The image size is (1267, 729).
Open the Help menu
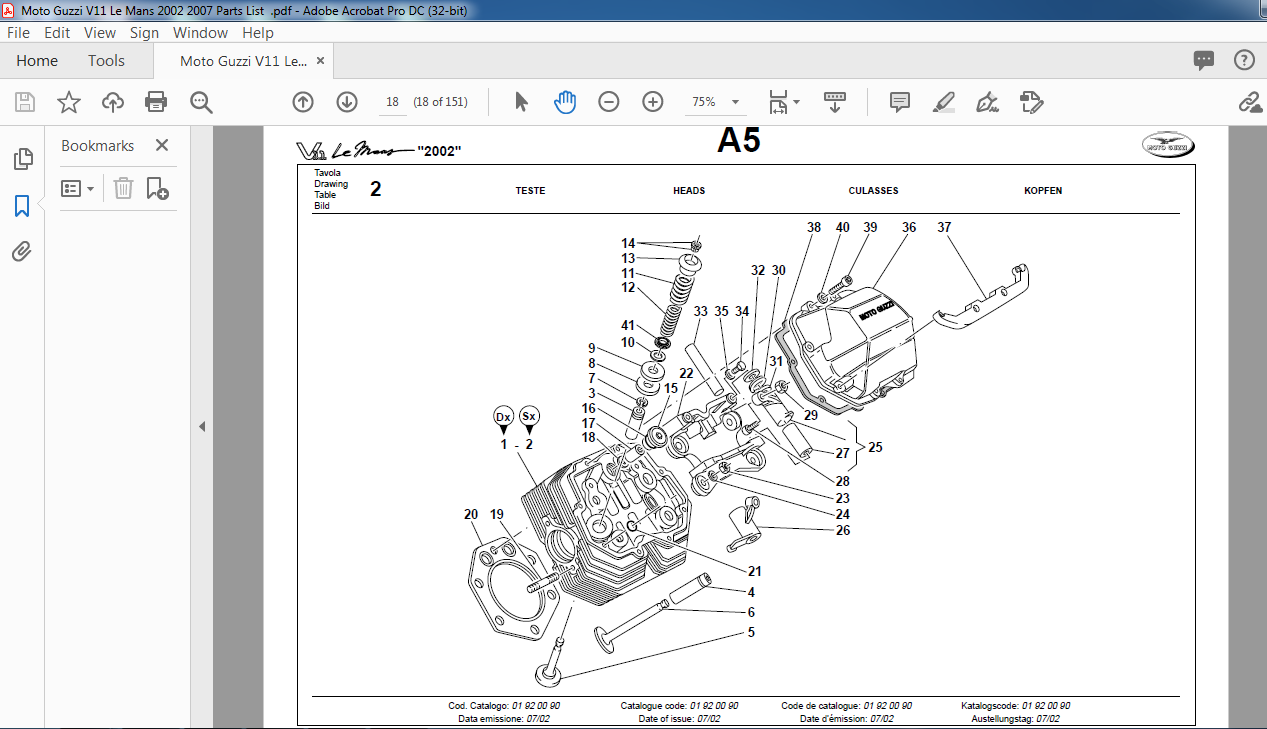(x=258, y=32)
